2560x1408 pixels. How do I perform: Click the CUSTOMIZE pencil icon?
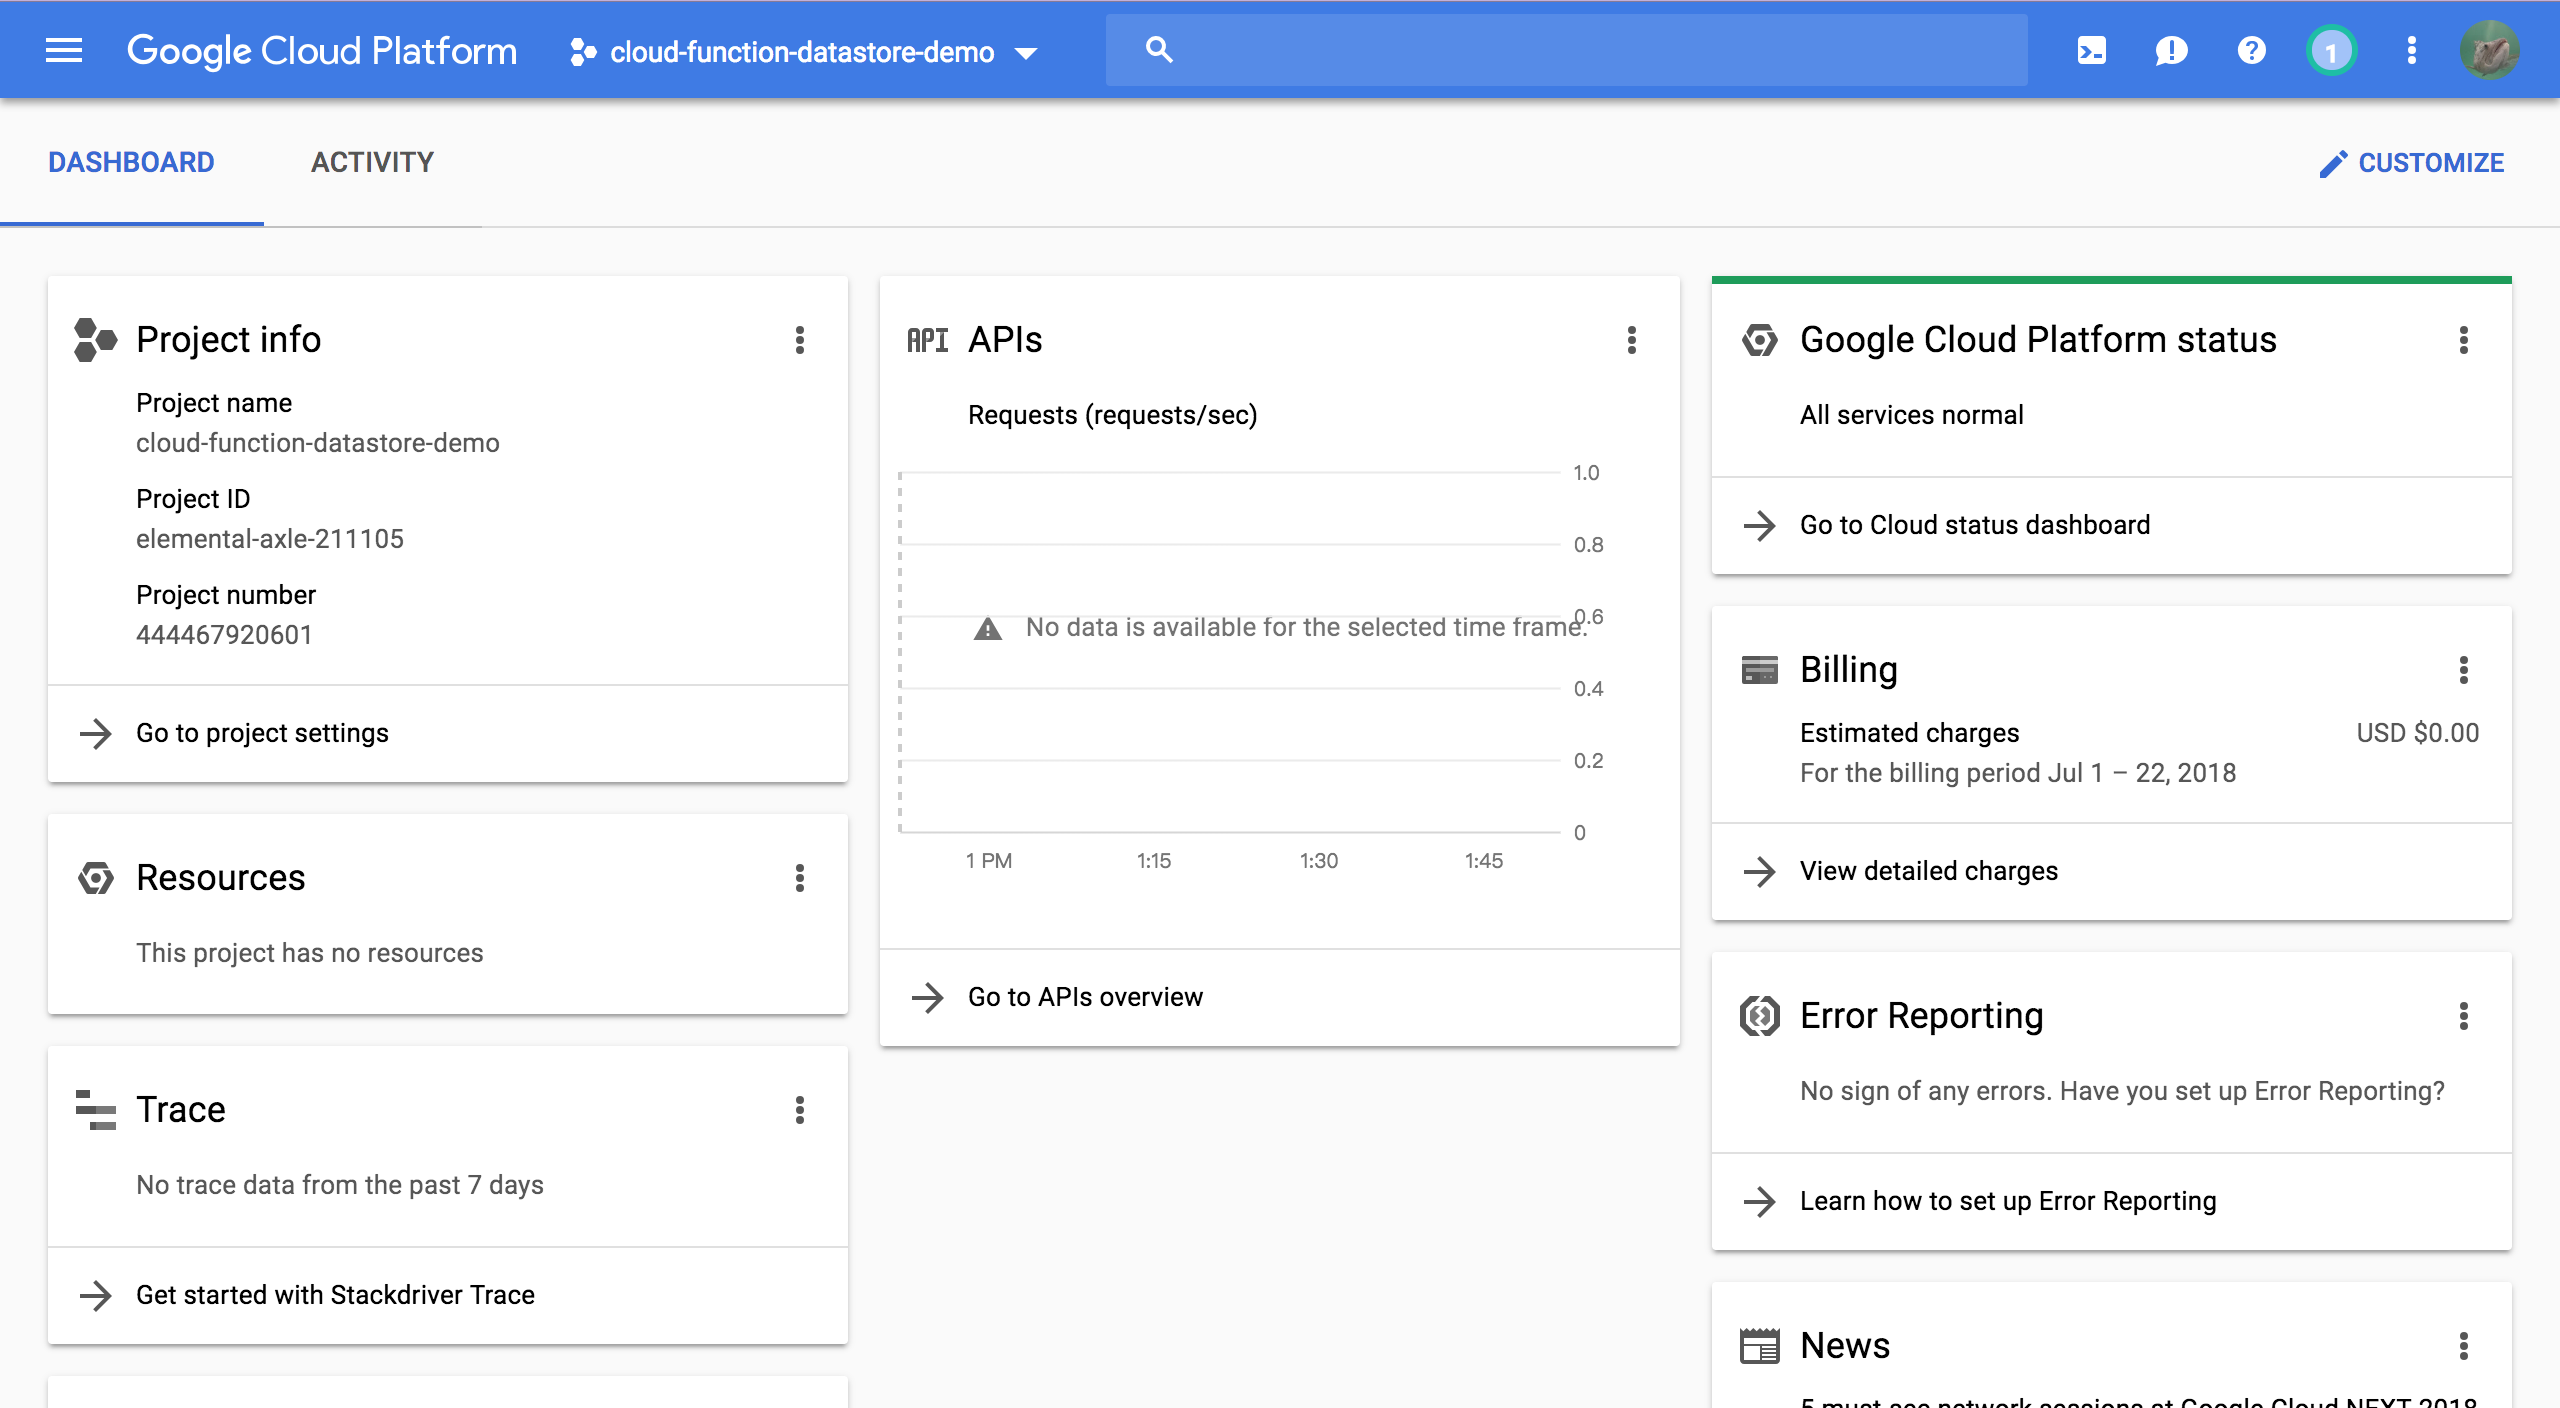pos(2333,163)
